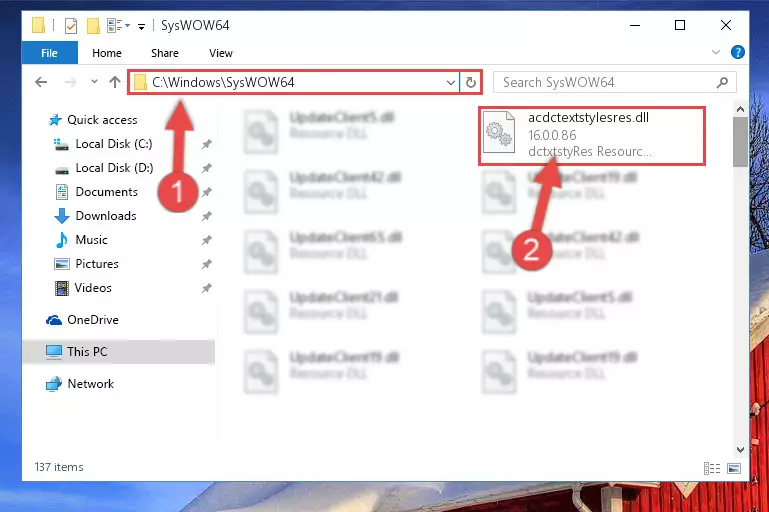Select the acdctextstylesres.dll file

[592, 135]
